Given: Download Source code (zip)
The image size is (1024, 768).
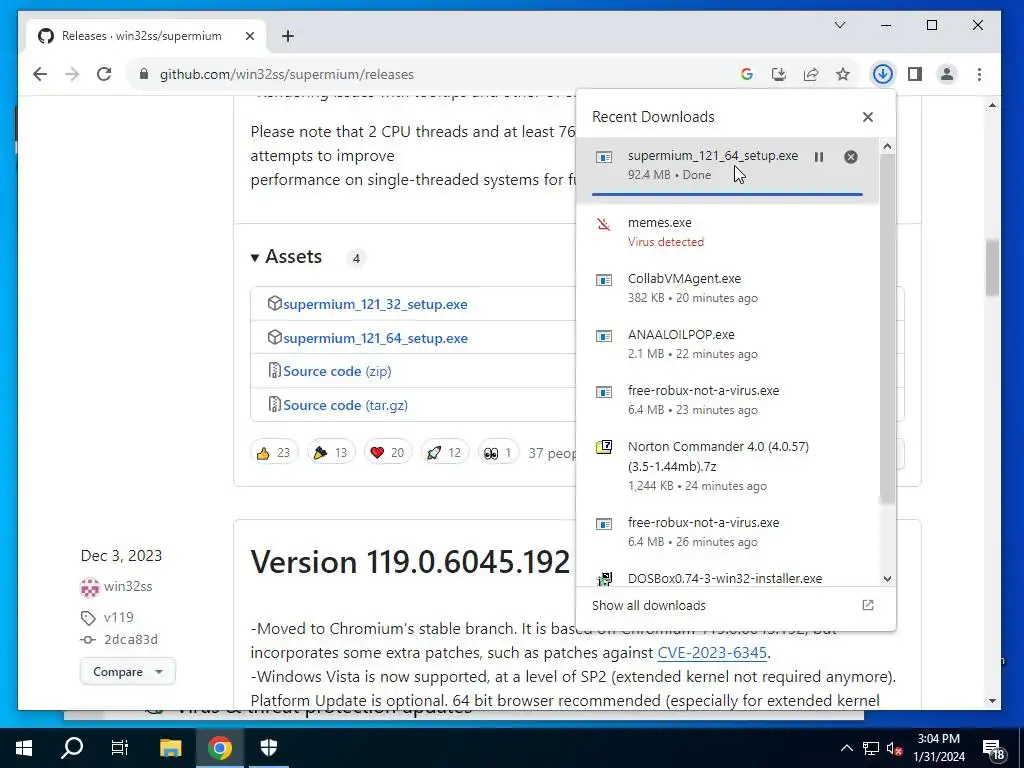Looking at the screenshot, I should 337,371.
